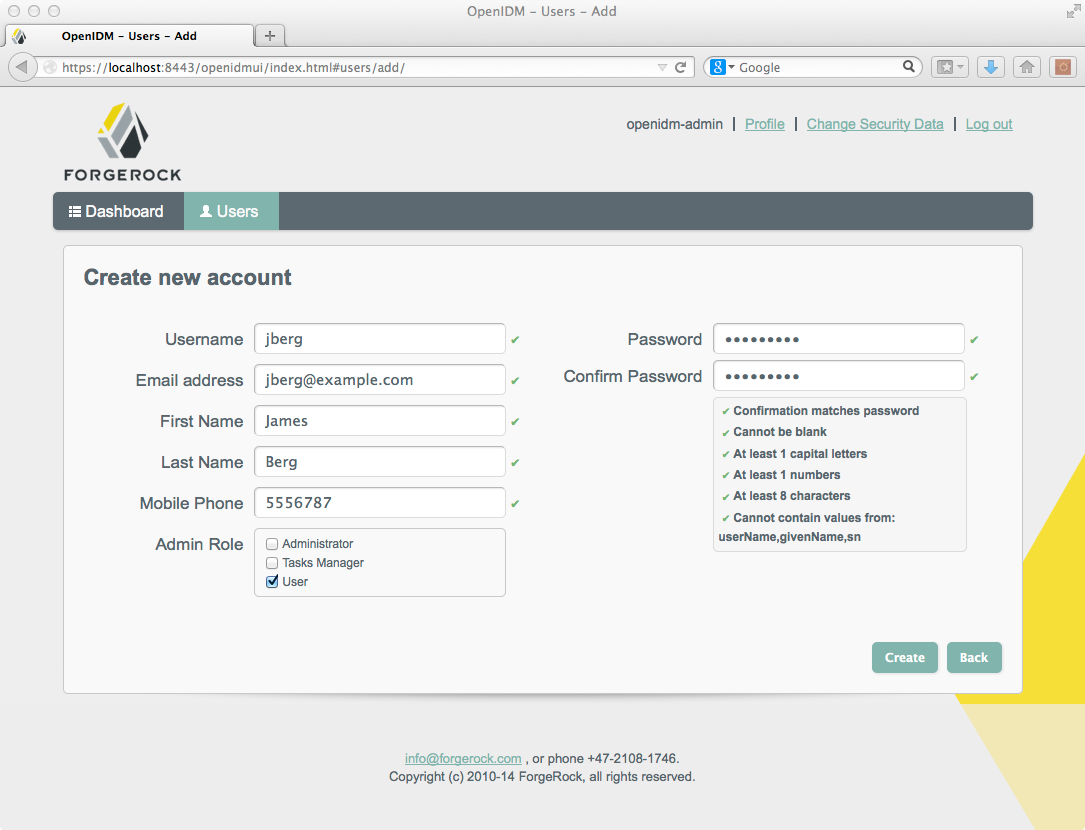Click the Password field
The image size is (1085, 830).
[839, 339]
